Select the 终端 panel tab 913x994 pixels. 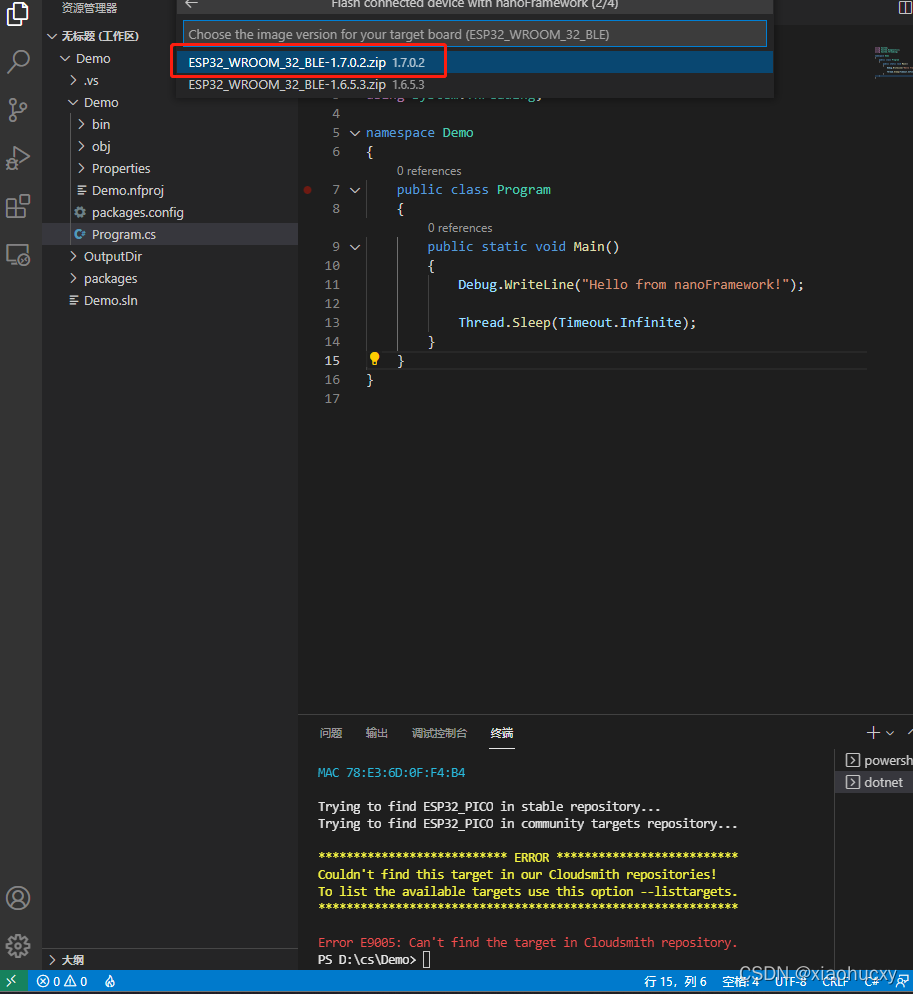click(x=502, y=733)
